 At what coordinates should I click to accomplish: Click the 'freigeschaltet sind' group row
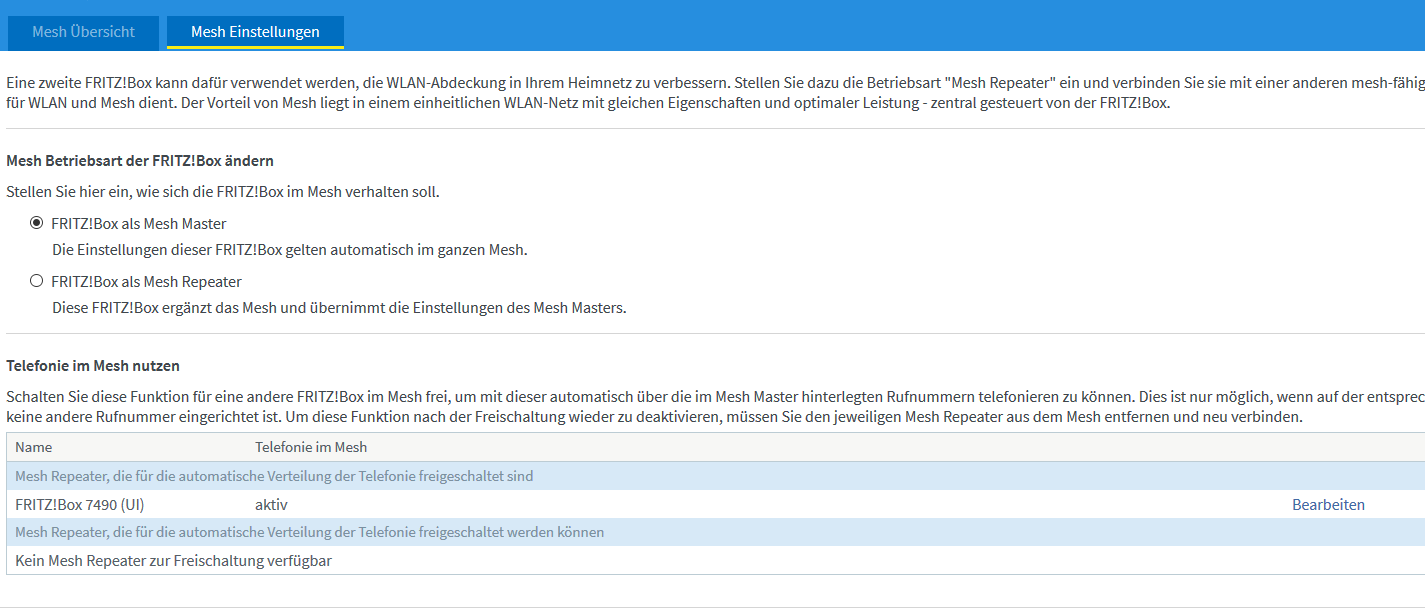point(716,476)
